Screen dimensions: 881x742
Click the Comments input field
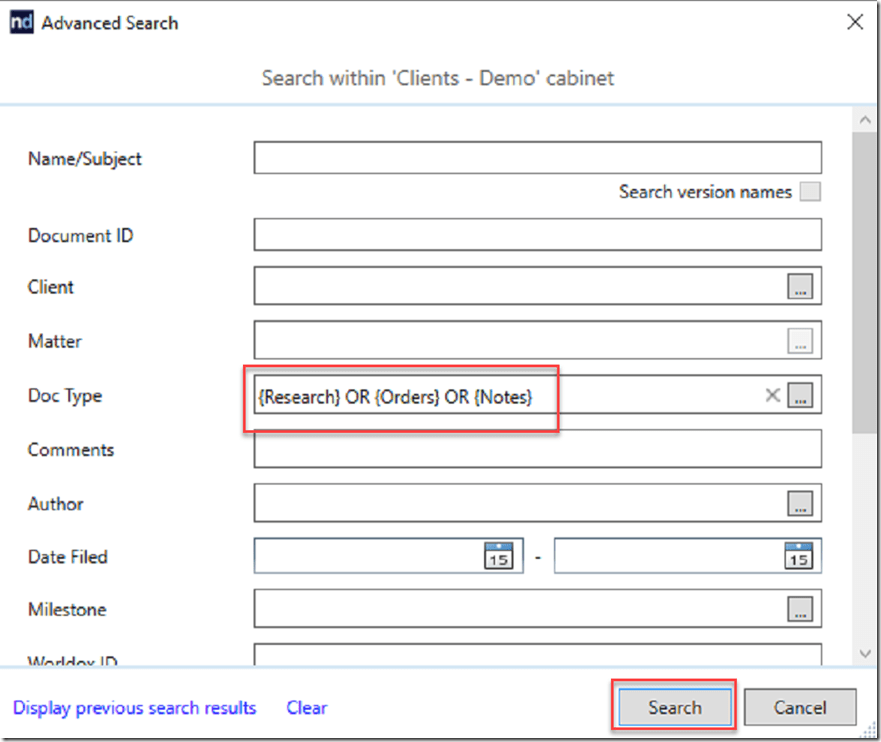coord(537,448)
